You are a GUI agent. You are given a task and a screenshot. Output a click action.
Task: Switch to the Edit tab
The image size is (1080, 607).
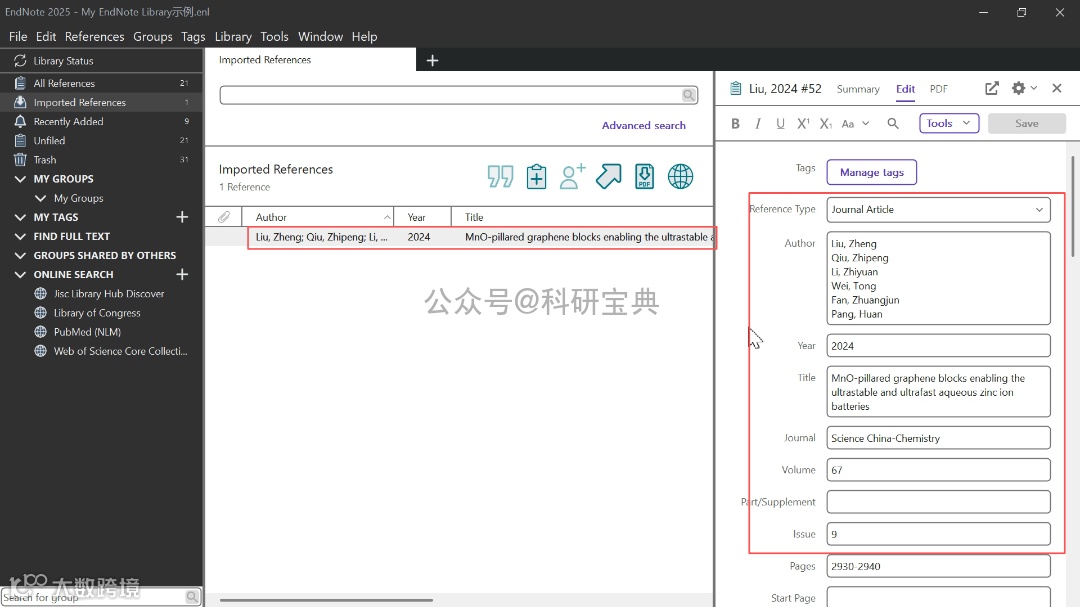tap(905, 89)
